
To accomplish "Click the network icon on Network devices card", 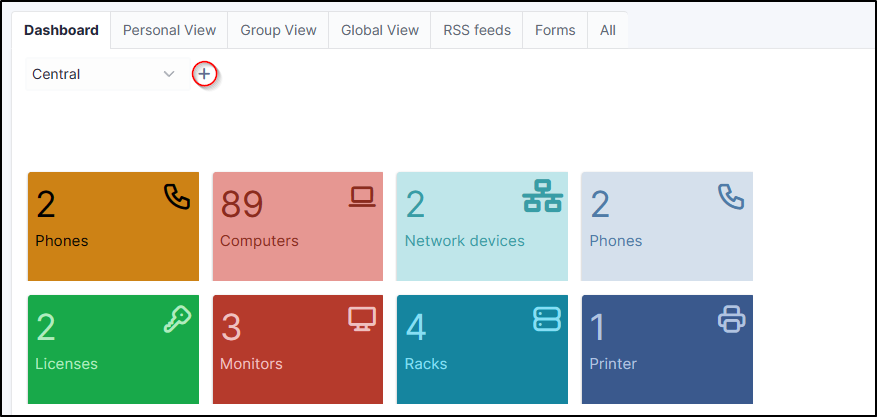I will click(x=543, y=197).
